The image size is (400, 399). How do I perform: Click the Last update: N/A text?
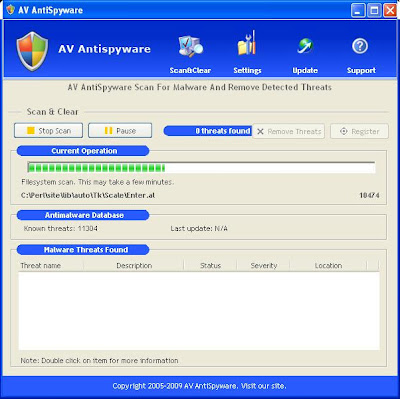(x=199, y=229)
